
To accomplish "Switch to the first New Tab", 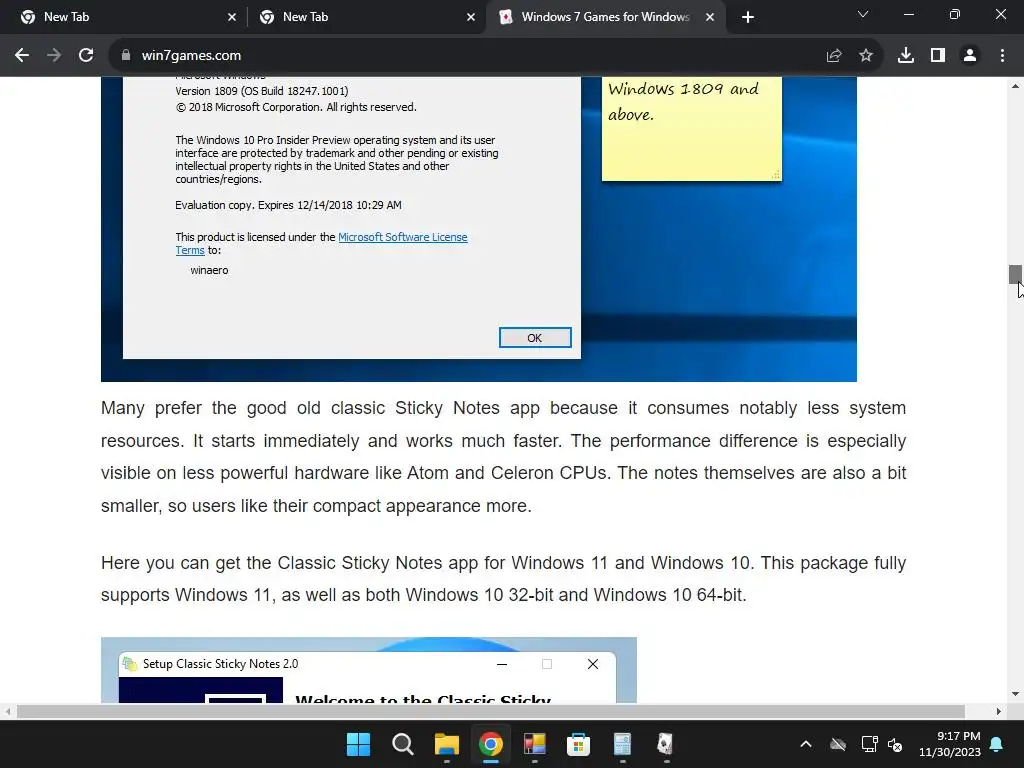I will coord(123,17).
